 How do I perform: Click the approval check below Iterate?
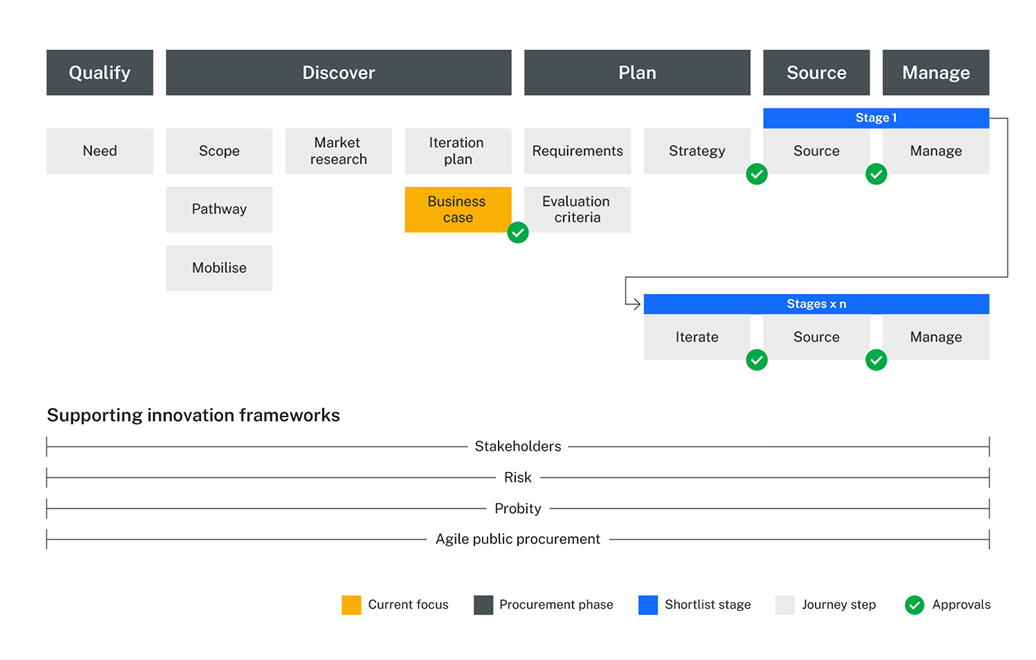[x=757, y=360]
